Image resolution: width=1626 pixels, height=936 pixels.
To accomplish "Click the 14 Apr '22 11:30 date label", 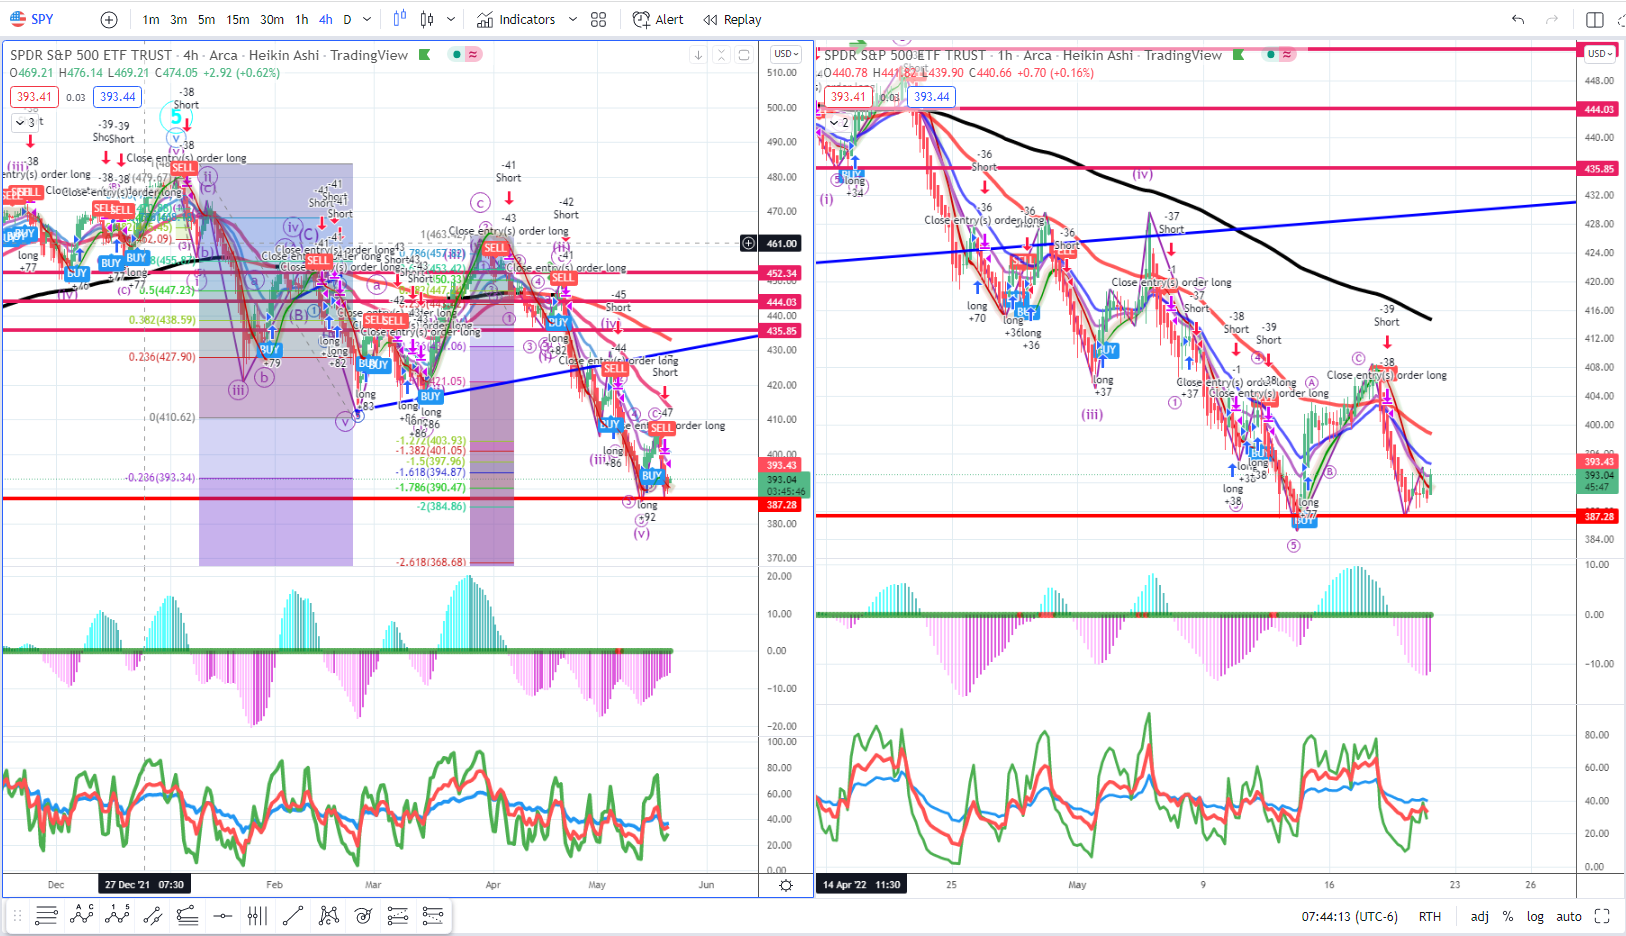I will click(861, 884).
